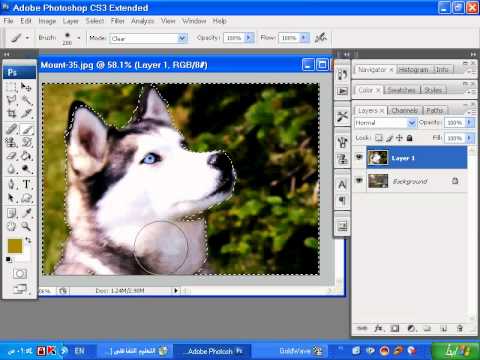480x360 pixels.
Task: Toggle lock image pixels
Action: 389,138
